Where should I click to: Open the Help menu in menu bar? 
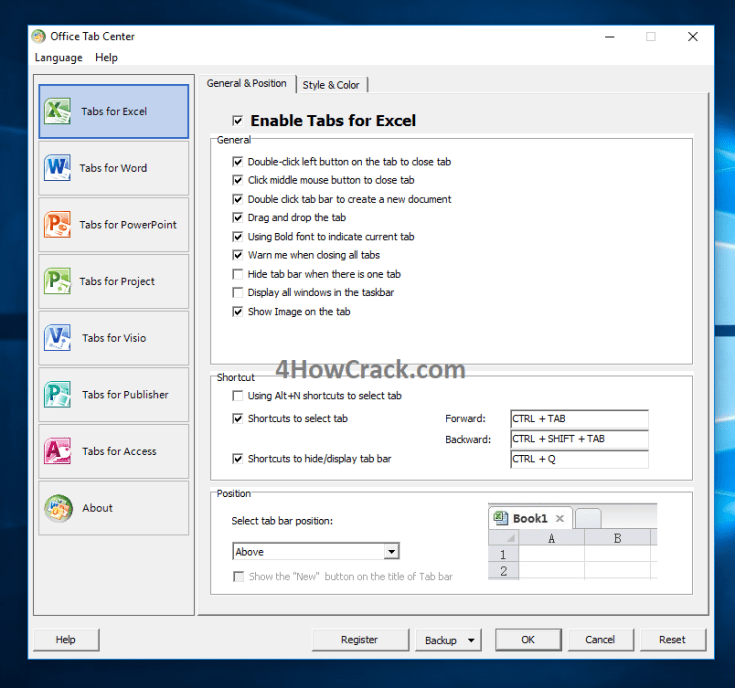click(x=106, y=58)
